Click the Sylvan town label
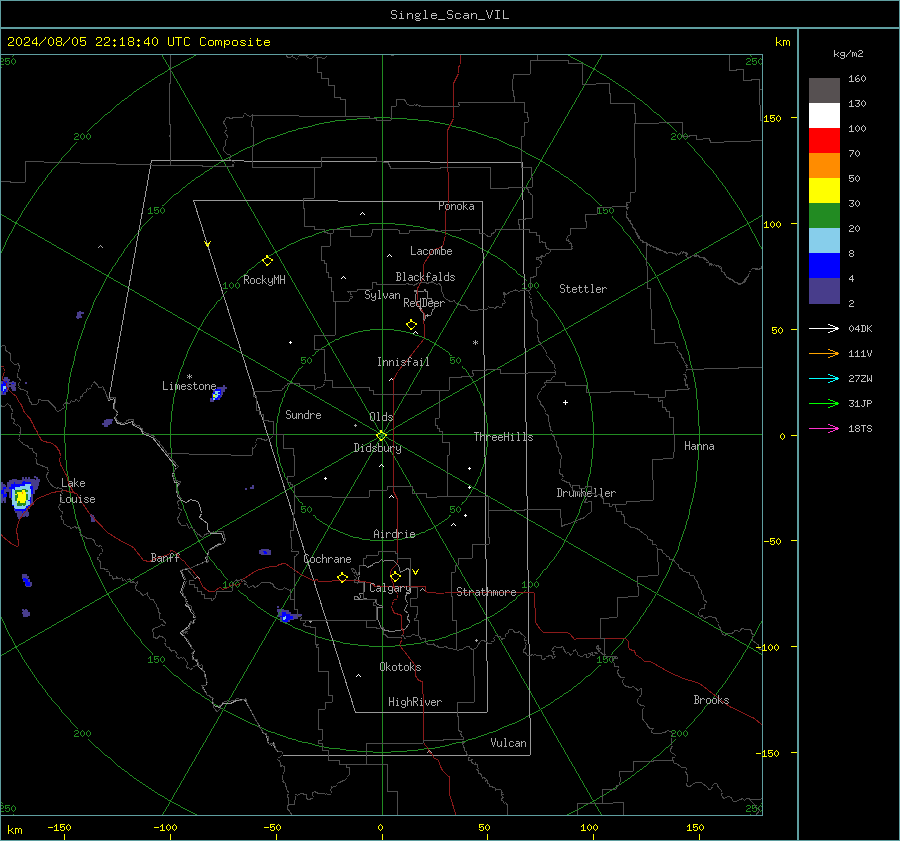This screenshot has height=841, width=900. click(382, 295)
